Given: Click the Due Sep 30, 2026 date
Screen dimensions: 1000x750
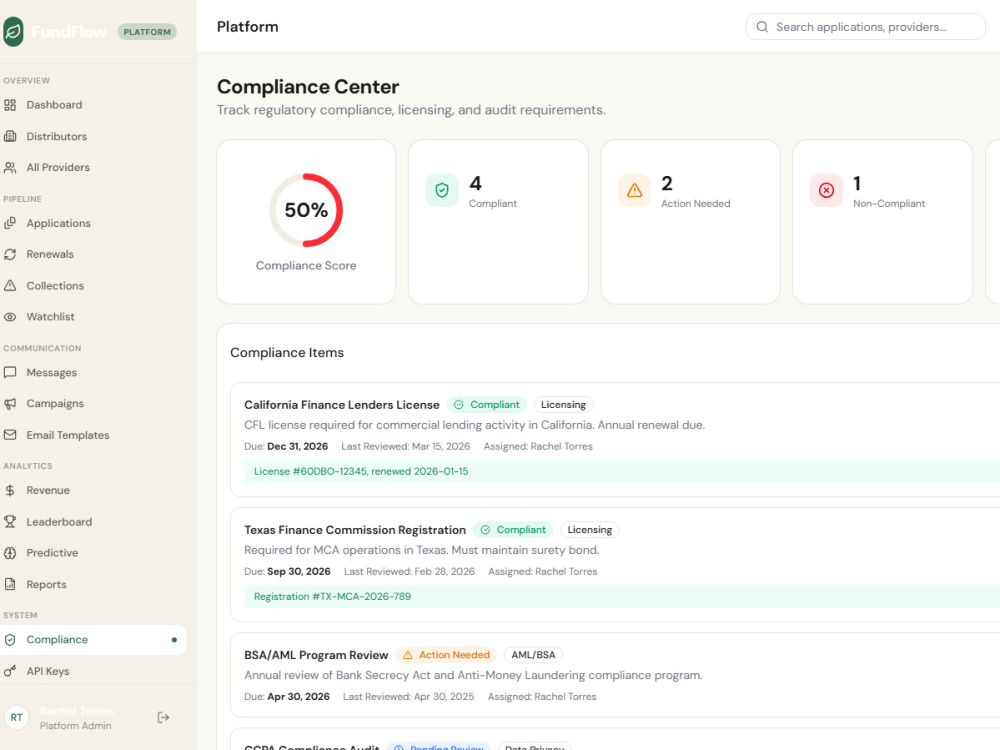Looking at the screenshot, I should [288, 571].
